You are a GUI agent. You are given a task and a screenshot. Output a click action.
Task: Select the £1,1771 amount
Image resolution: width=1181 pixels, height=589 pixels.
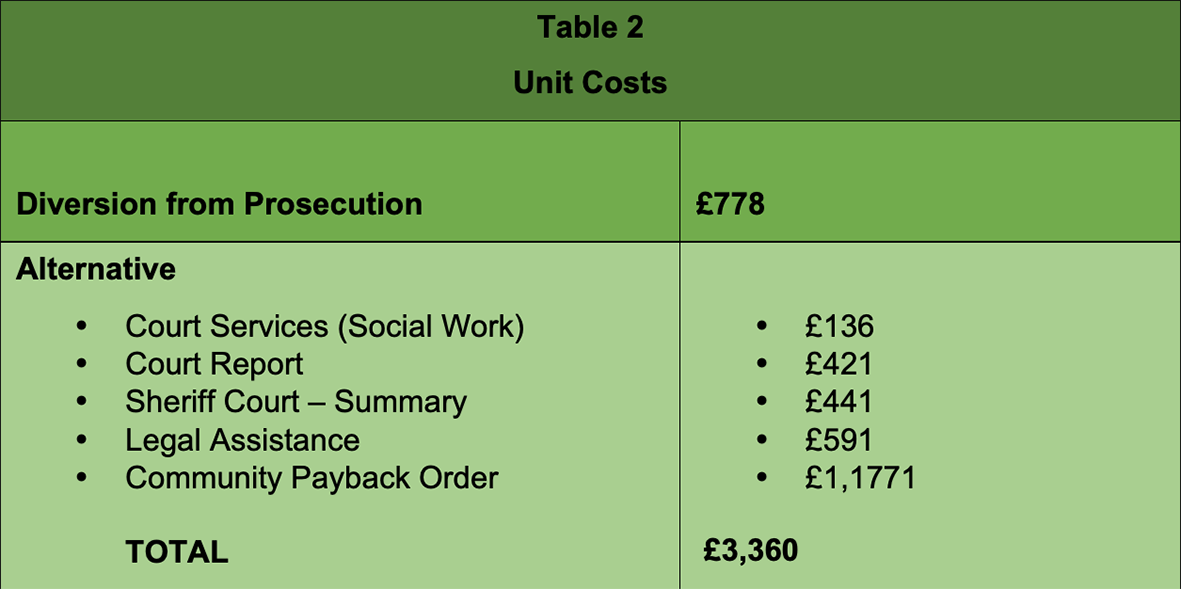point(860,478)
